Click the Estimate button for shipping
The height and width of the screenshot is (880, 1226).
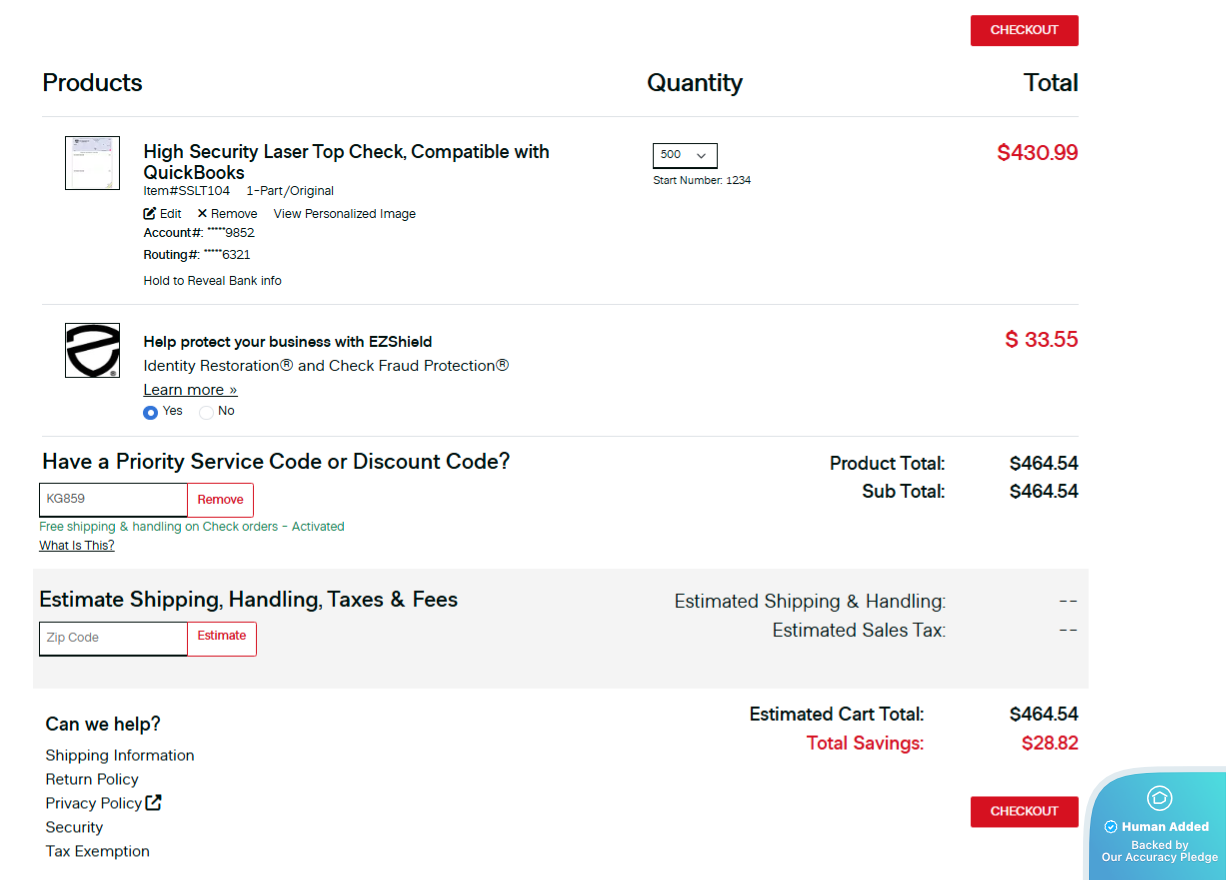221,637
